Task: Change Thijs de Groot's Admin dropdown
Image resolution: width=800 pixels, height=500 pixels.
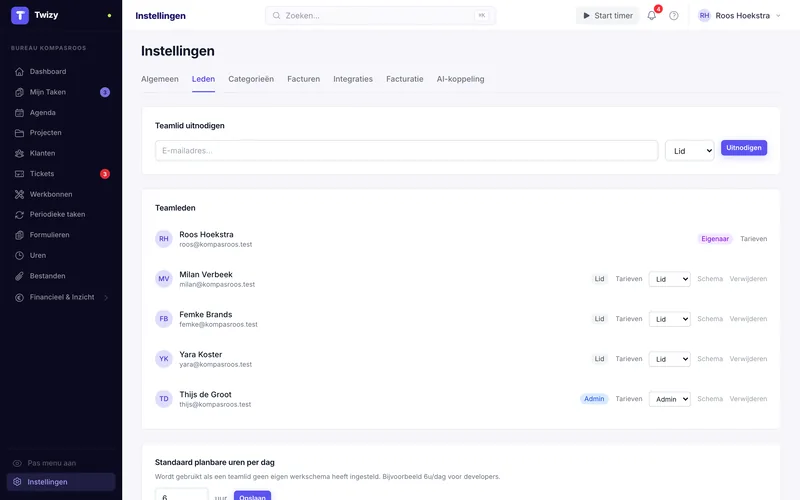Action: 669,399
